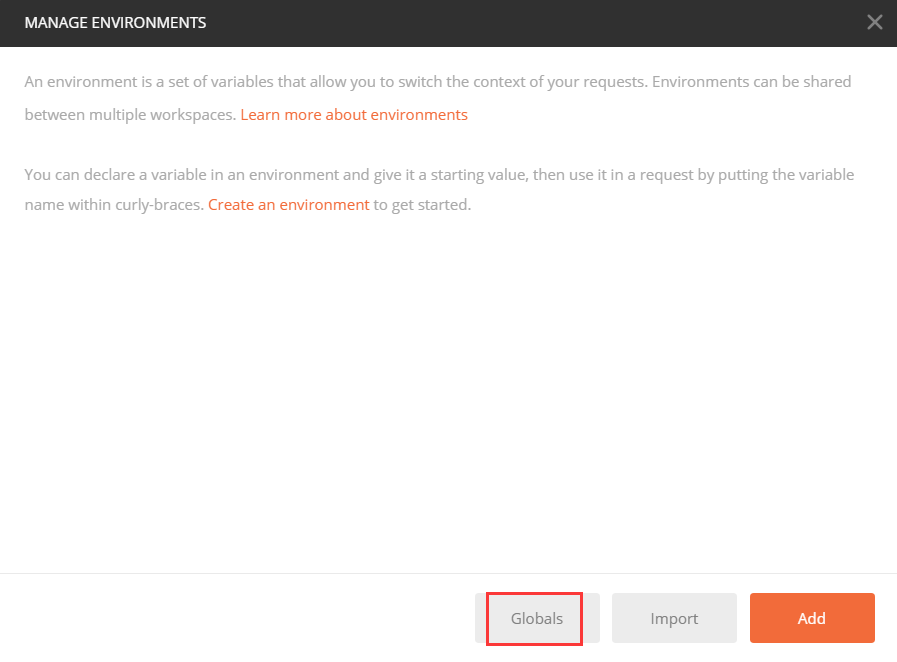Click the phrase 'name within curly-braces.'

pos(114,204)
